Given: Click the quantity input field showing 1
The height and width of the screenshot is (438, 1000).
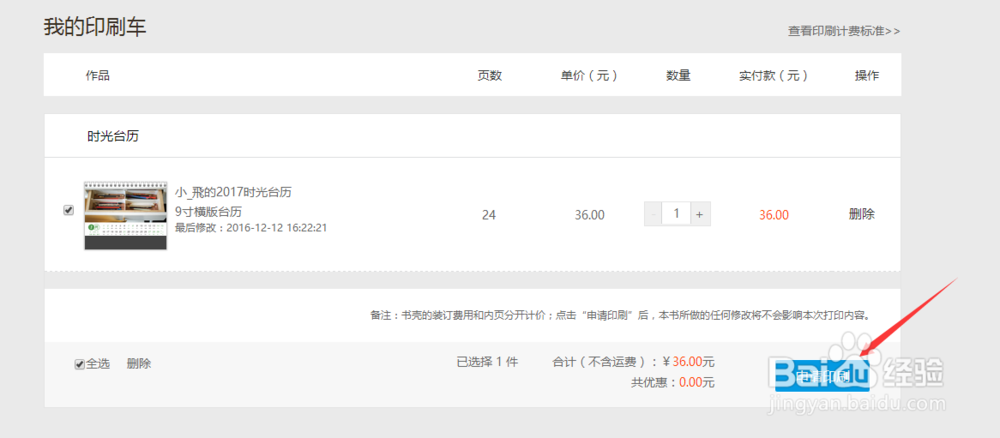Looking at the screenshot, I should pyautogui.click(x=676, y=214).
